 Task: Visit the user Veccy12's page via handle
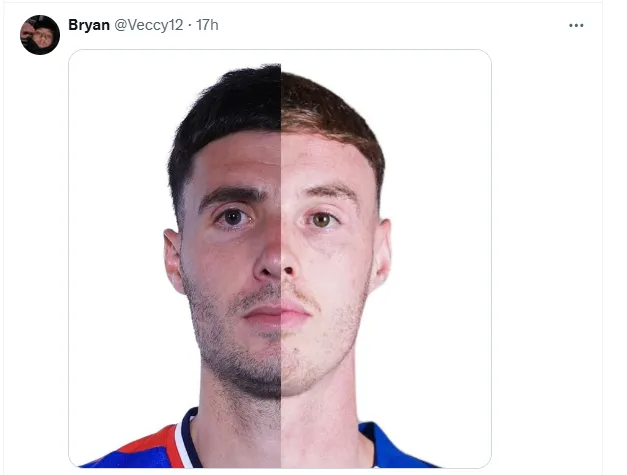(x=149, y=25)
